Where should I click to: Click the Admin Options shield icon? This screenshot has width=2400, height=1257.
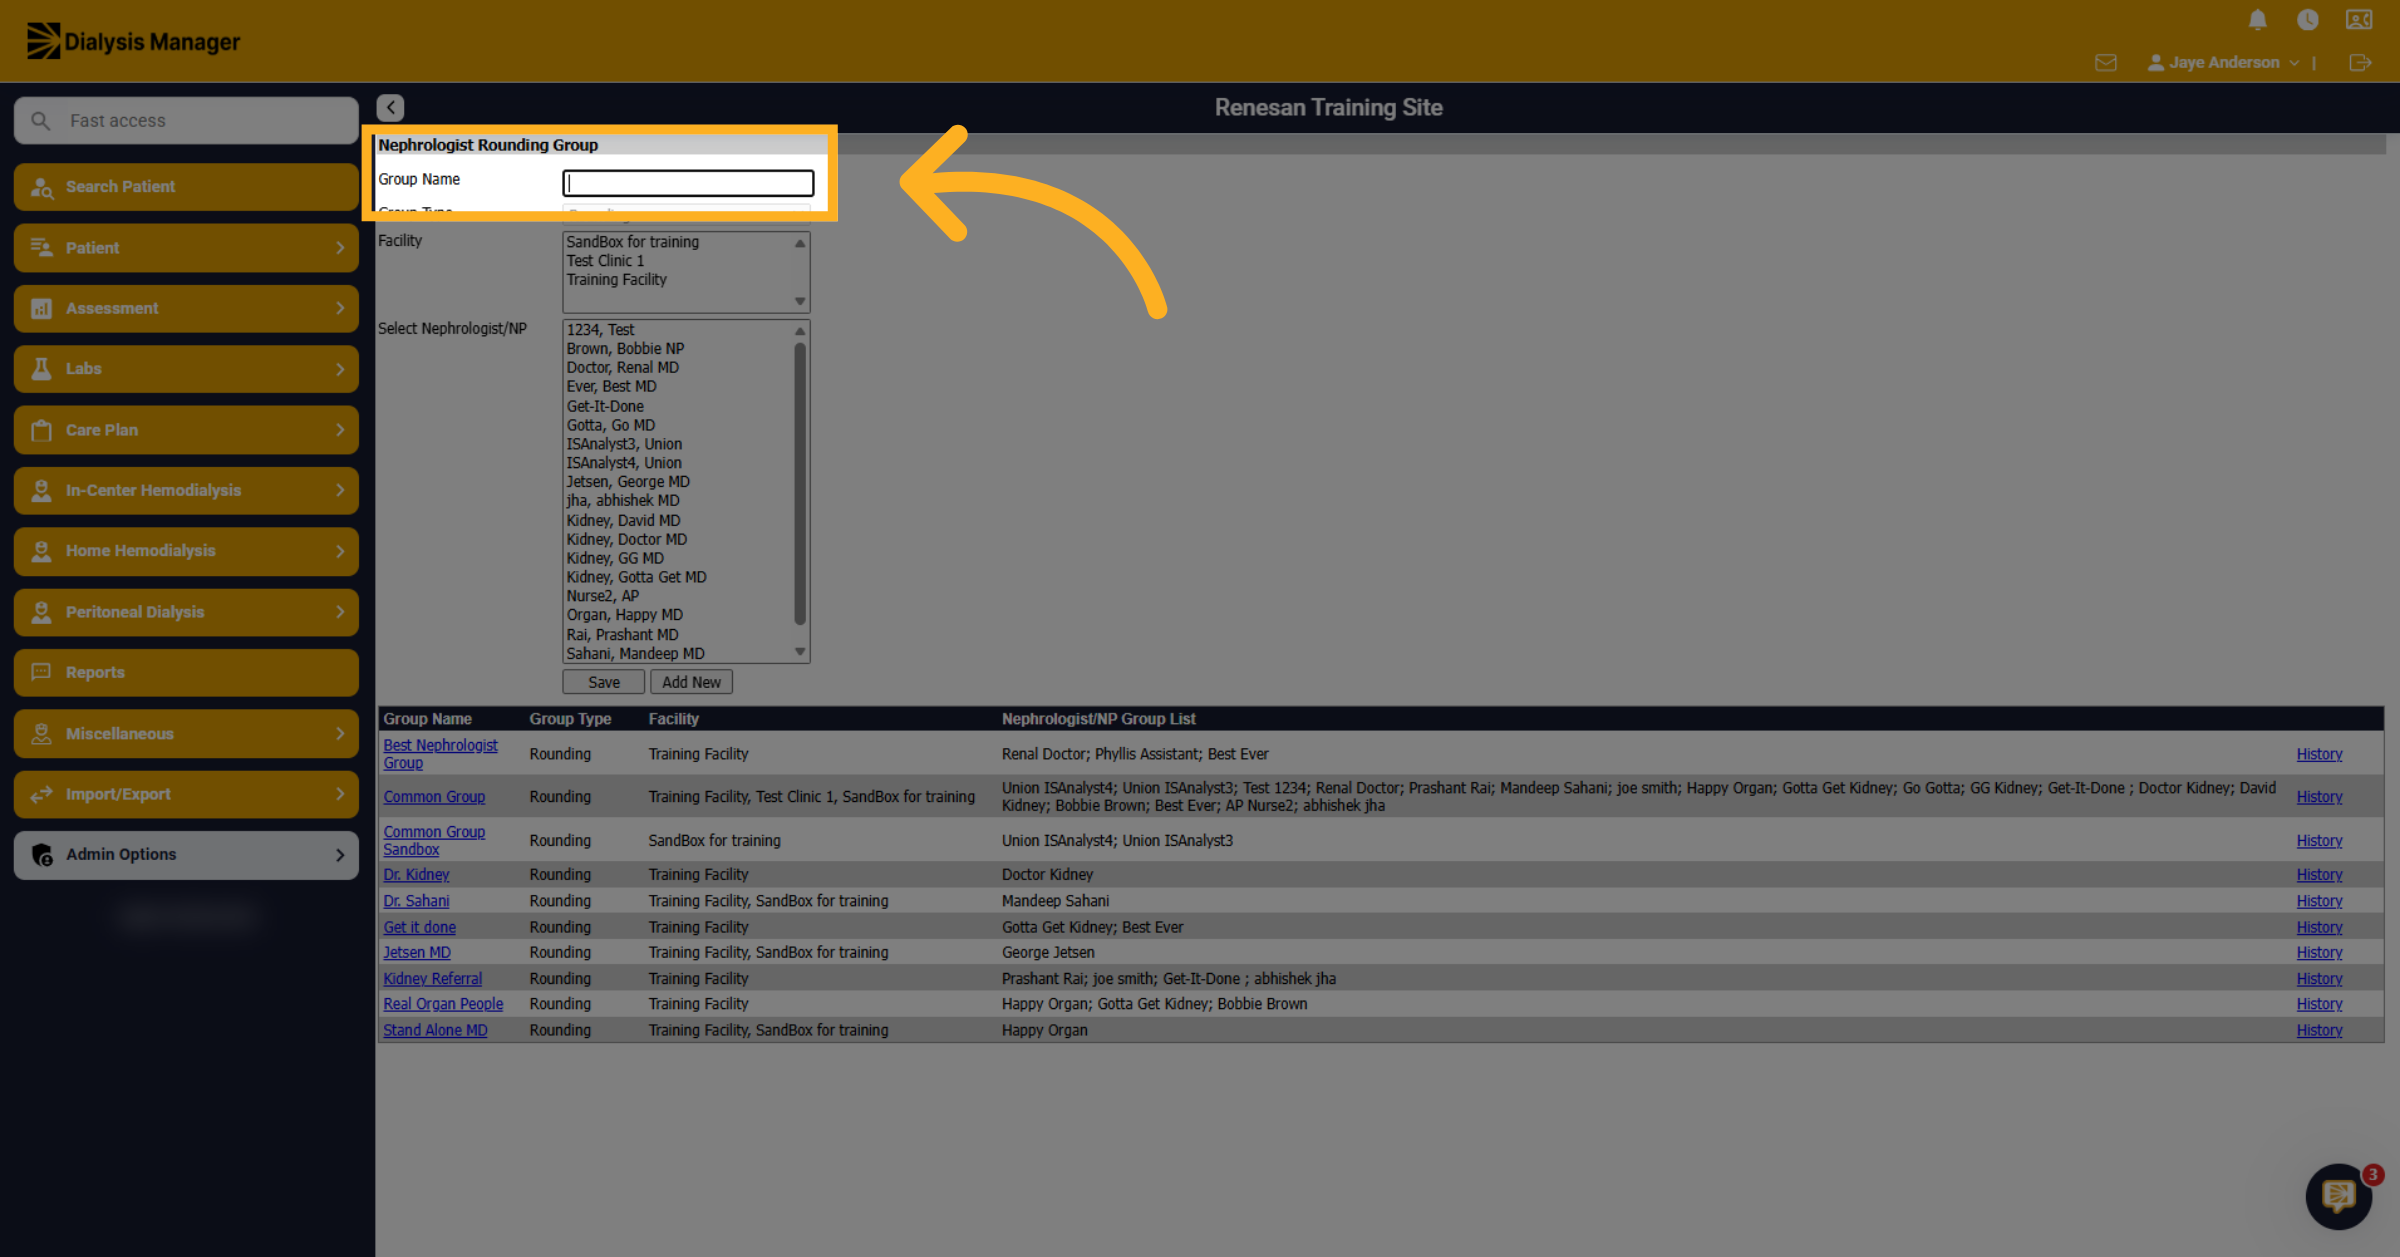click(42, 855)
